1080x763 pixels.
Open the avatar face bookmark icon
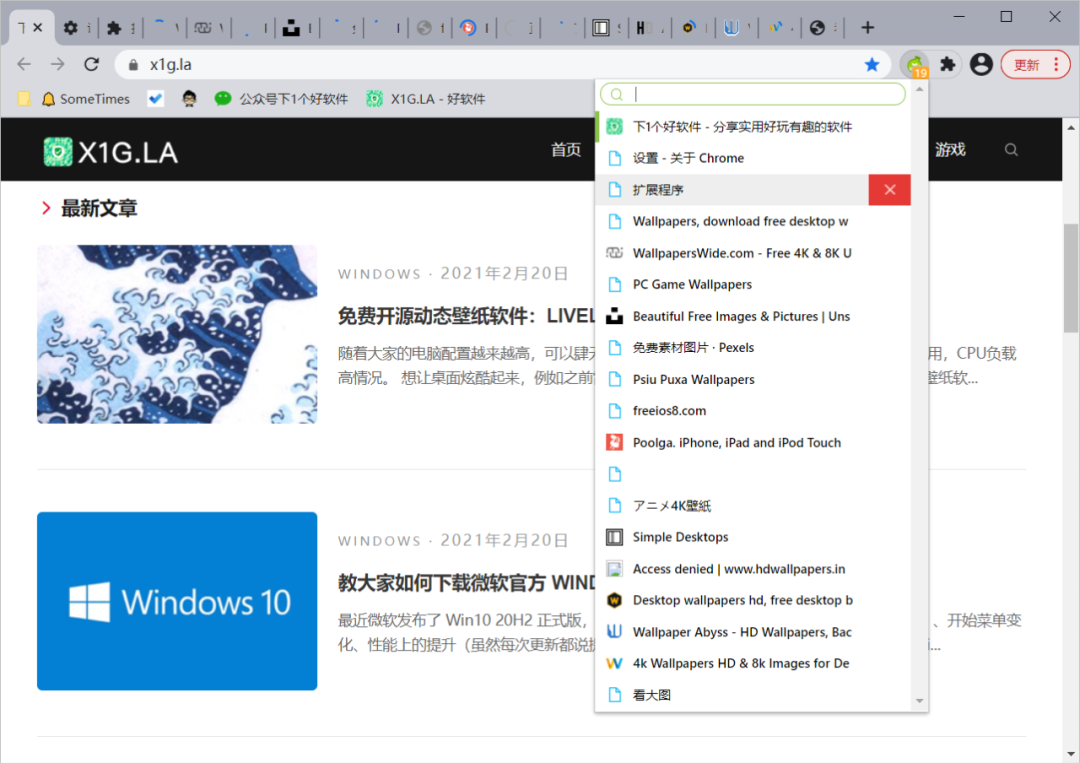click(x=189, y=99)
